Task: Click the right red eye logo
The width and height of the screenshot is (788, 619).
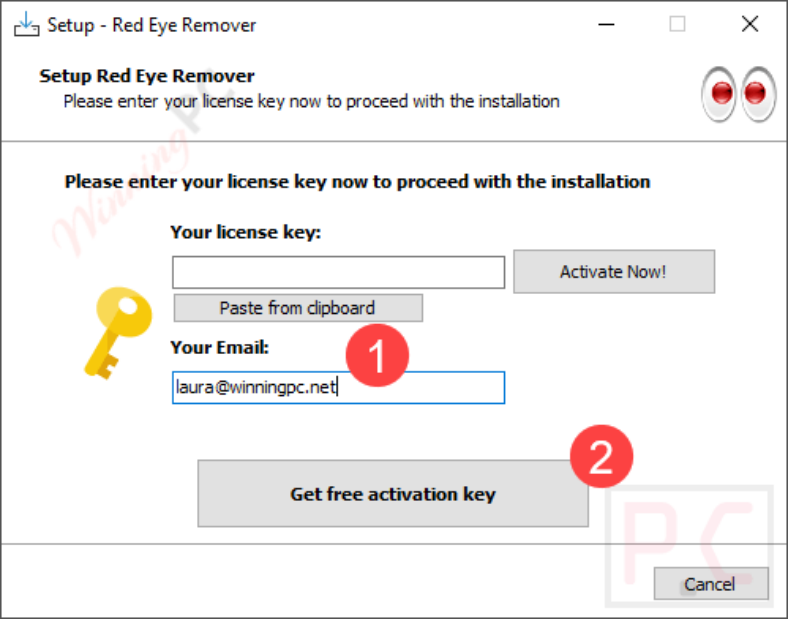Action: pyautogui.click(x=759, y=94)
